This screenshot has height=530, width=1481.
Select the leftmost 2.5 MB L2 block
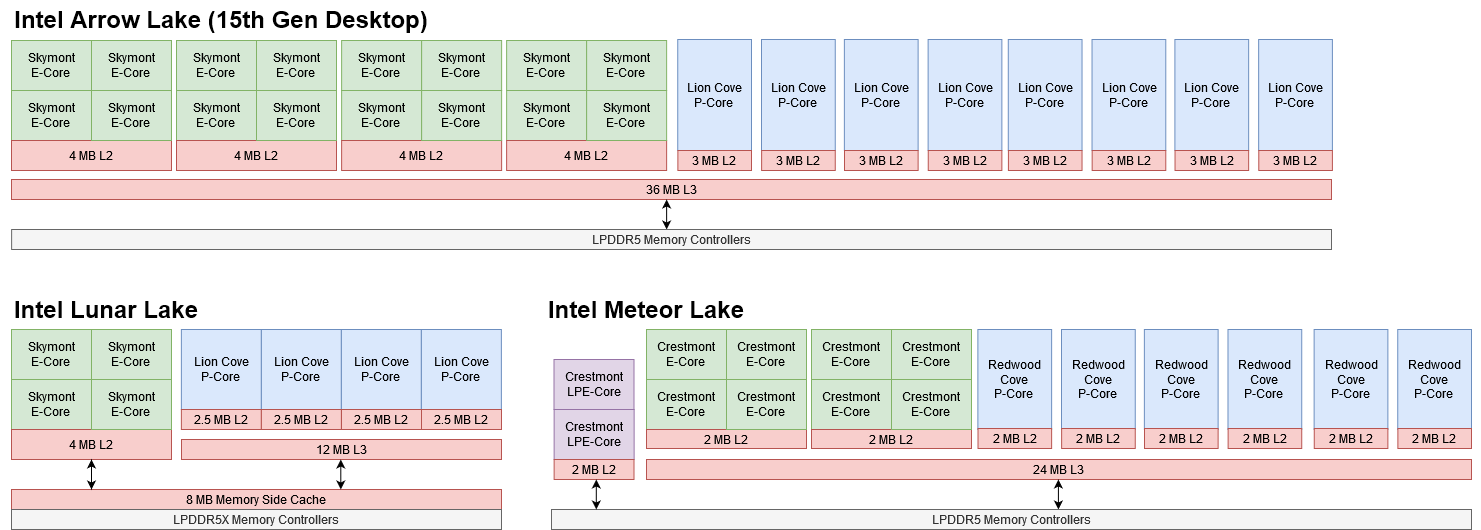pyautogui.click(x=221, y=419)
